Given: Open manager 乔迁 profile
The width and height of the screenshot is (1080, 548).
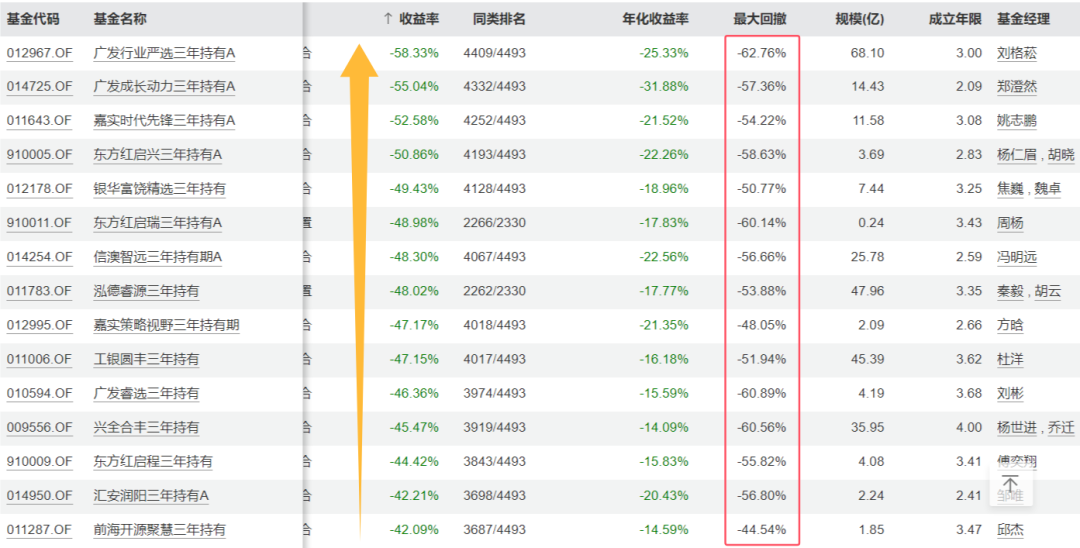Looking at the screenshot, I should 1061,428.
